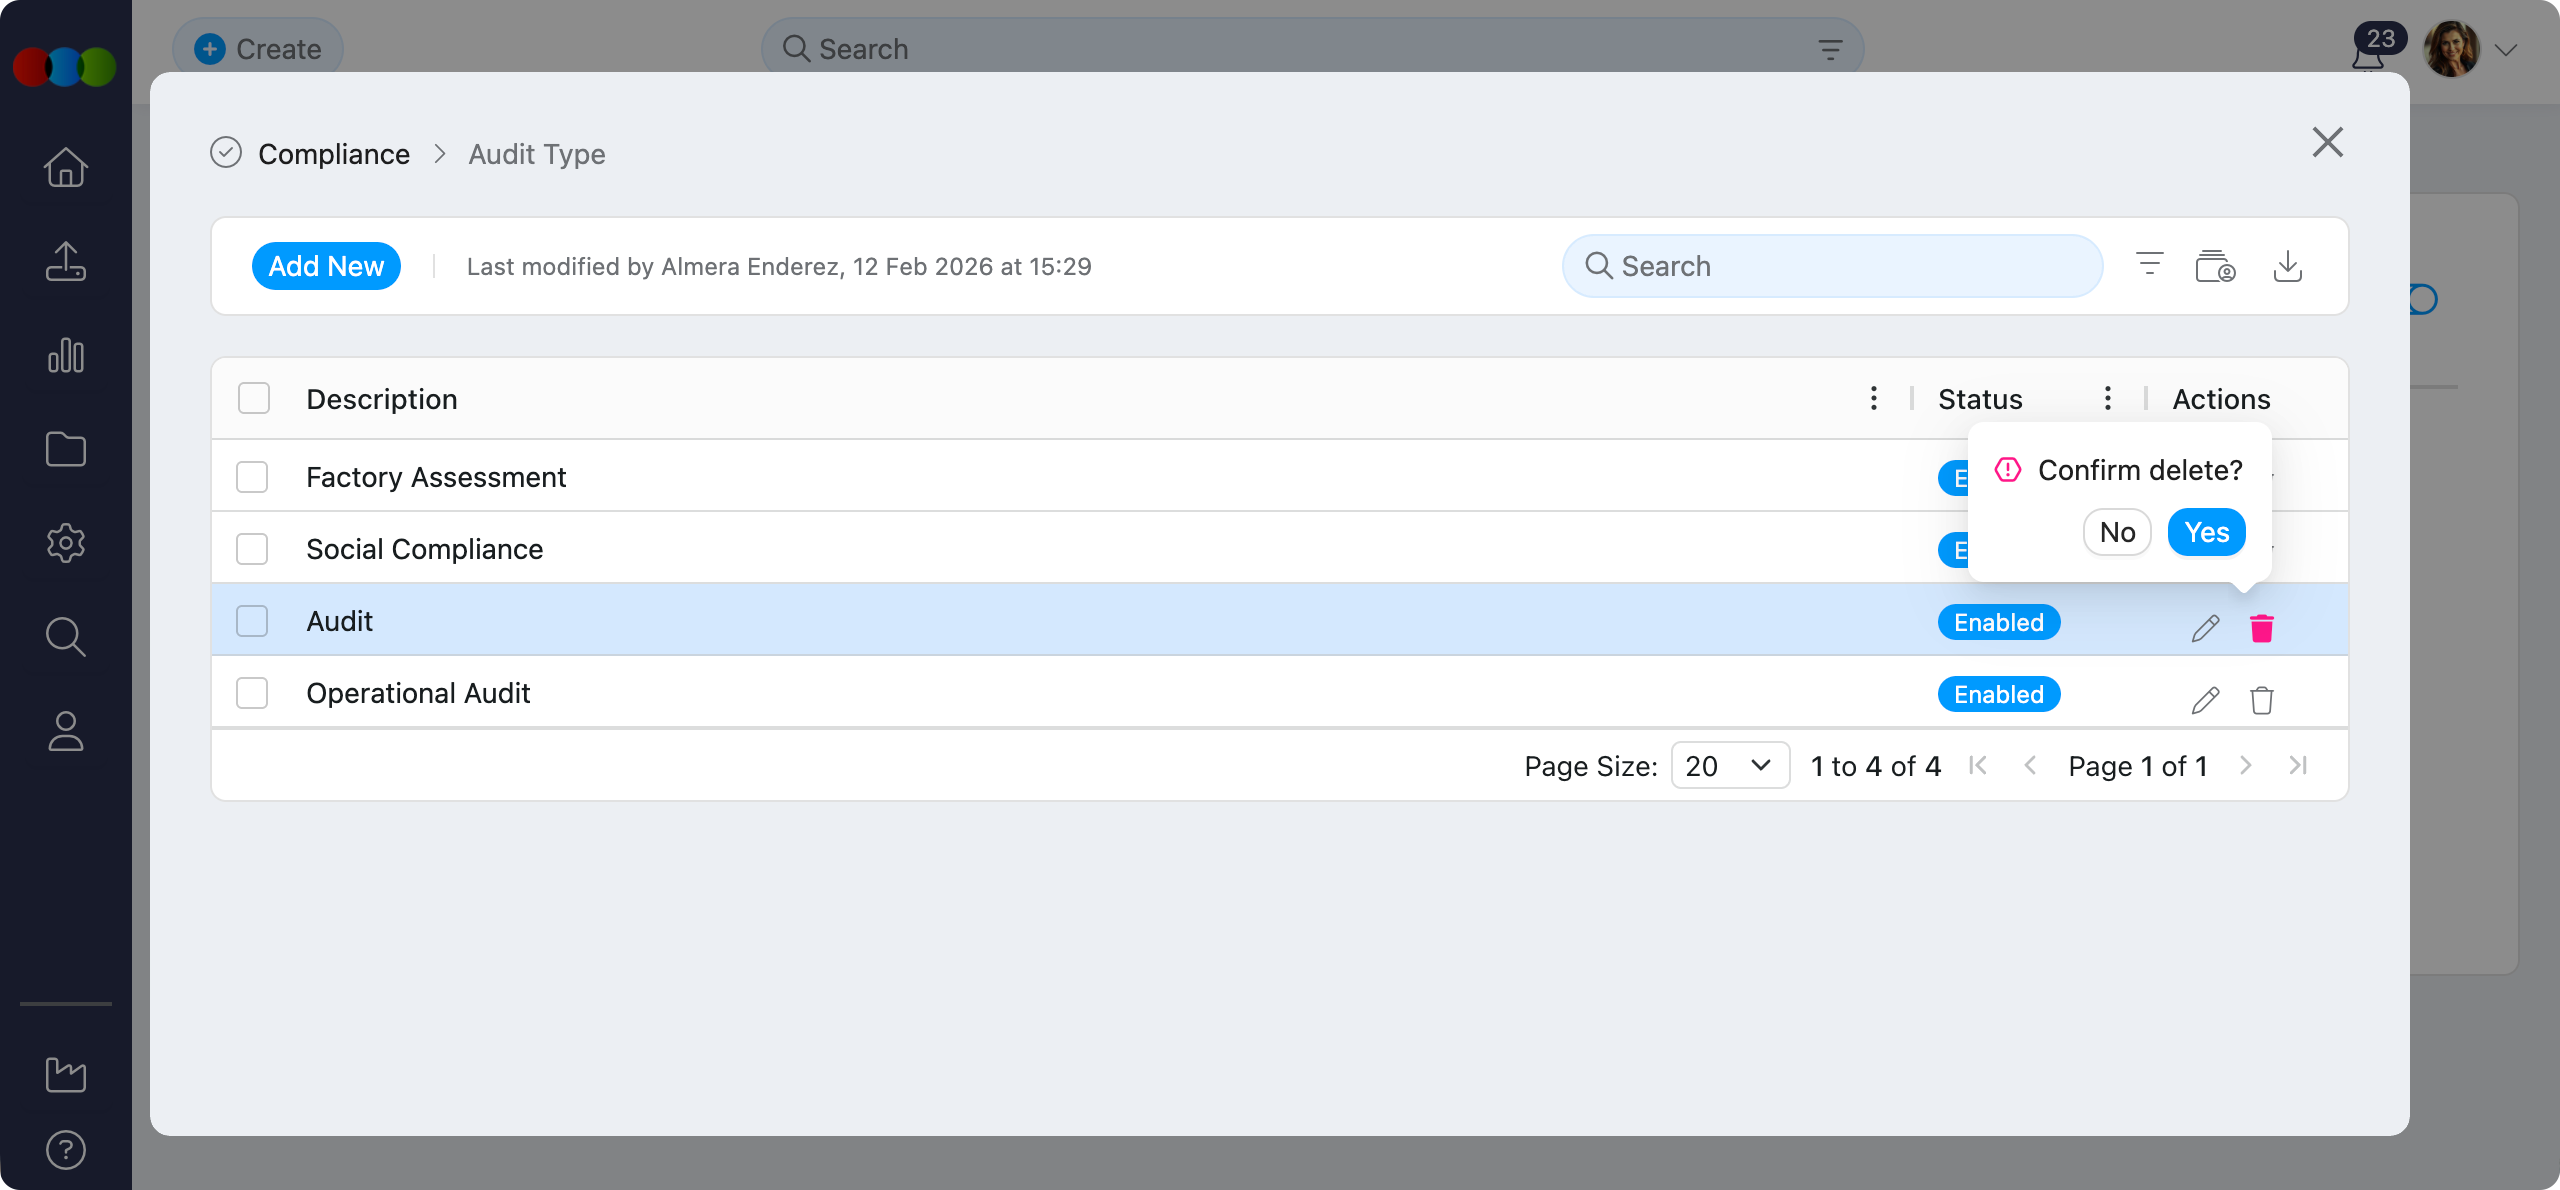
Task: Click inside the dialog's Search field
Action: [x=1830, y=266]
